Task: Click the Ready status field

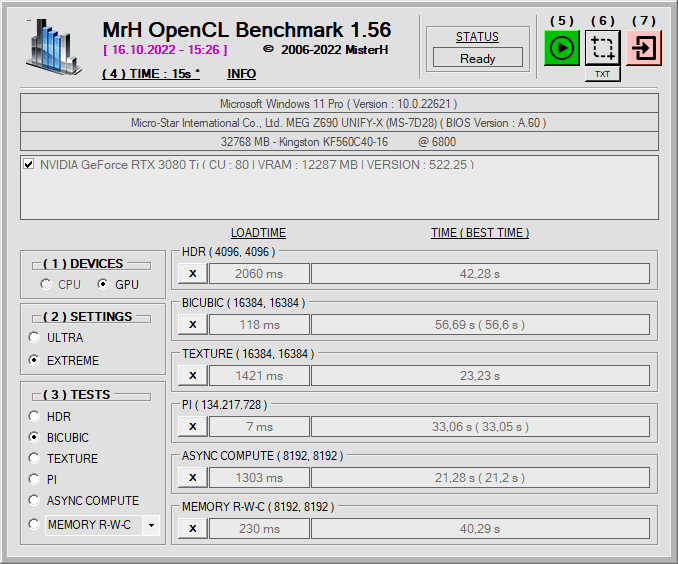Action: 478,58
